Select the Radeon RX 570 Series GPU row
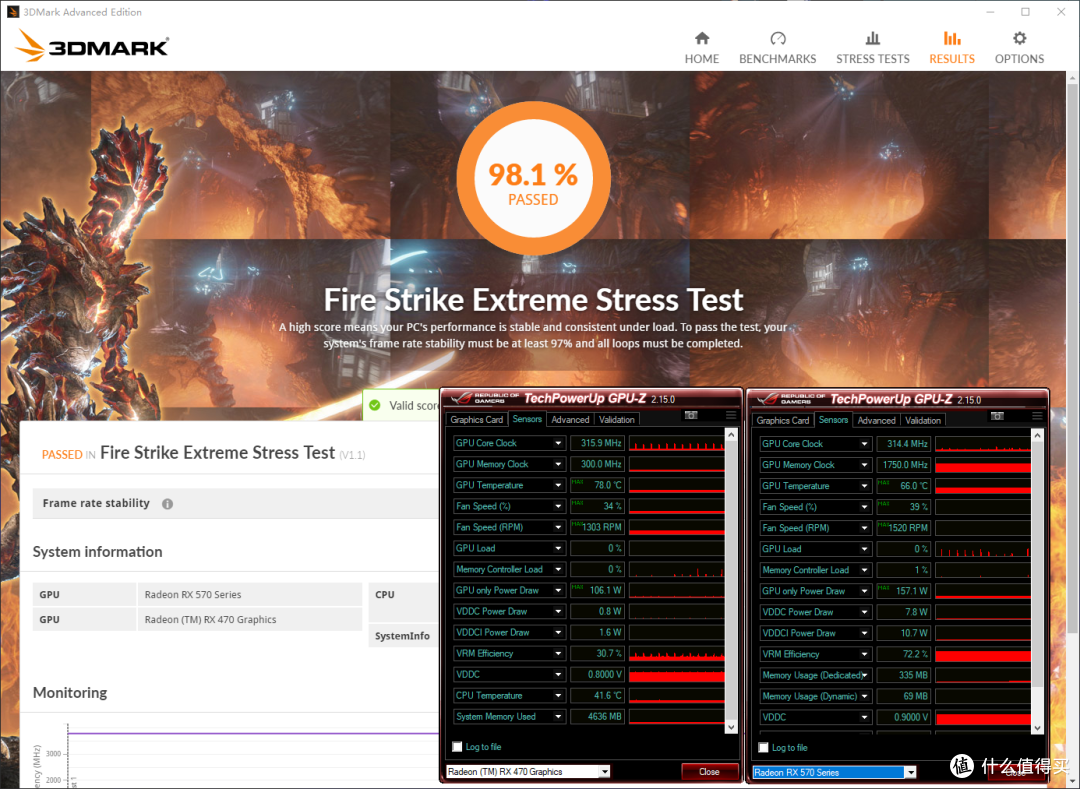 [197, 594]
